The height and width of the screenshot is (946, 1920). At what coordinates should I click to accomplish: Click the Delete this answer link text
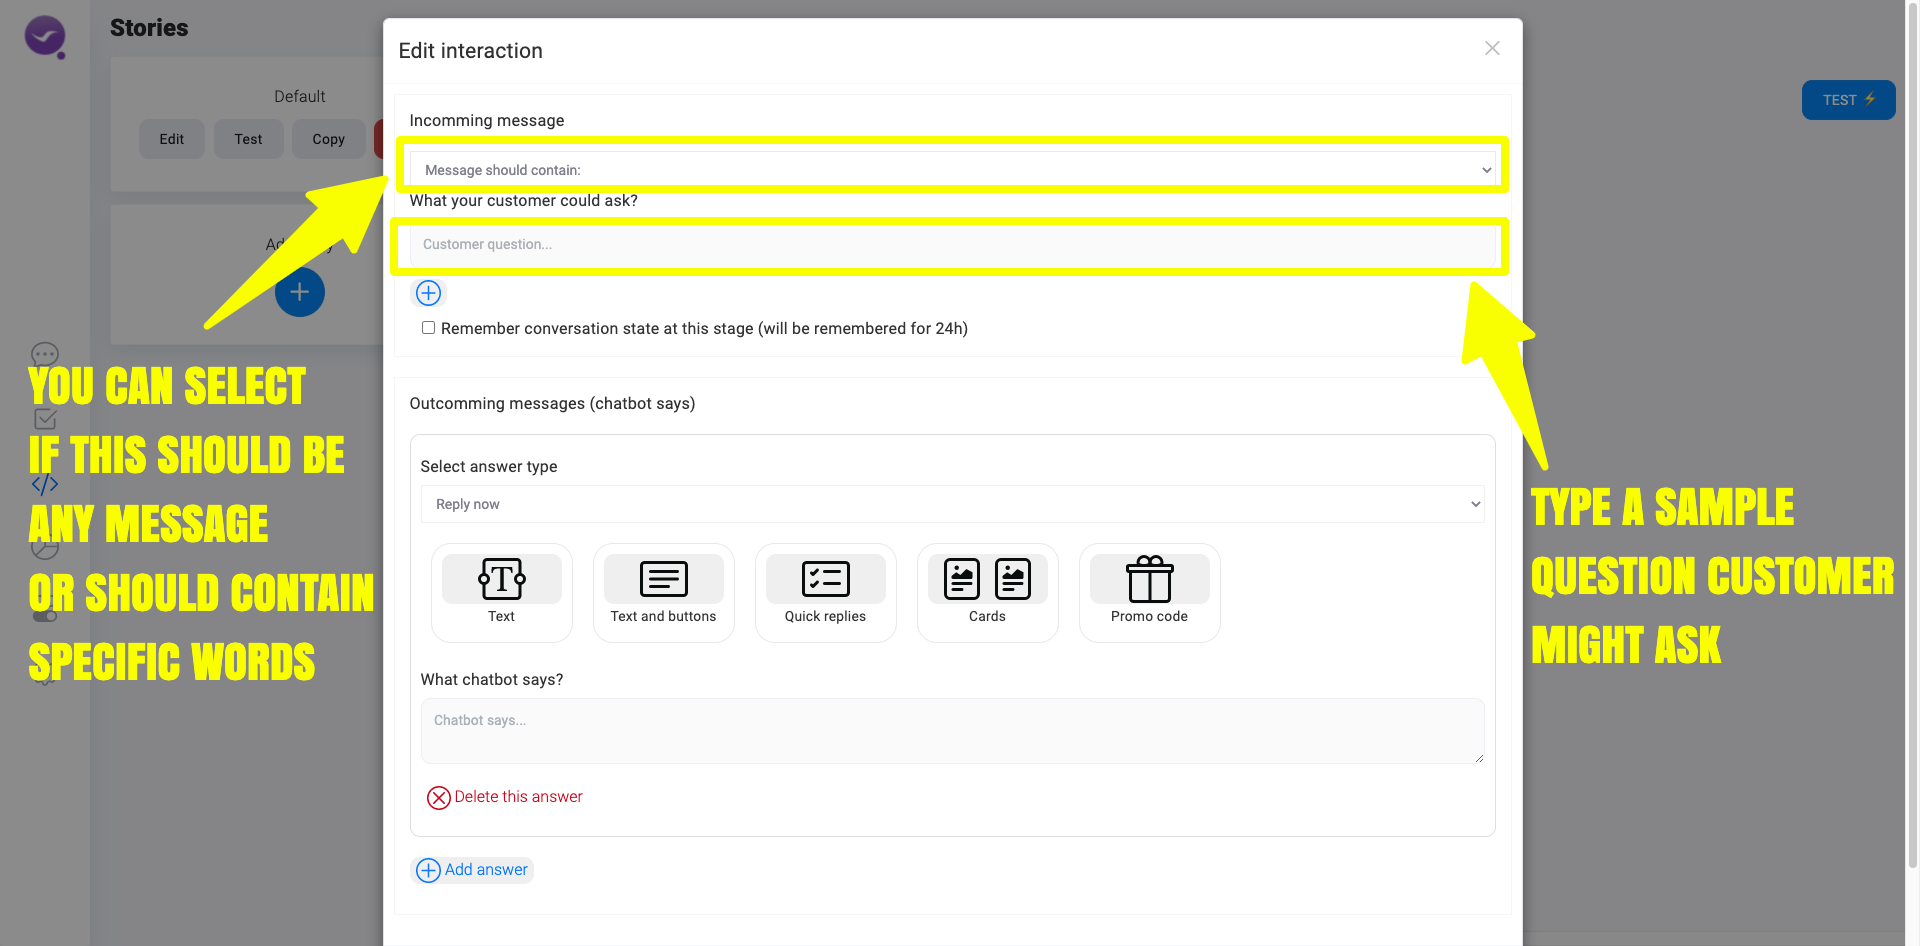coord(518,797)
